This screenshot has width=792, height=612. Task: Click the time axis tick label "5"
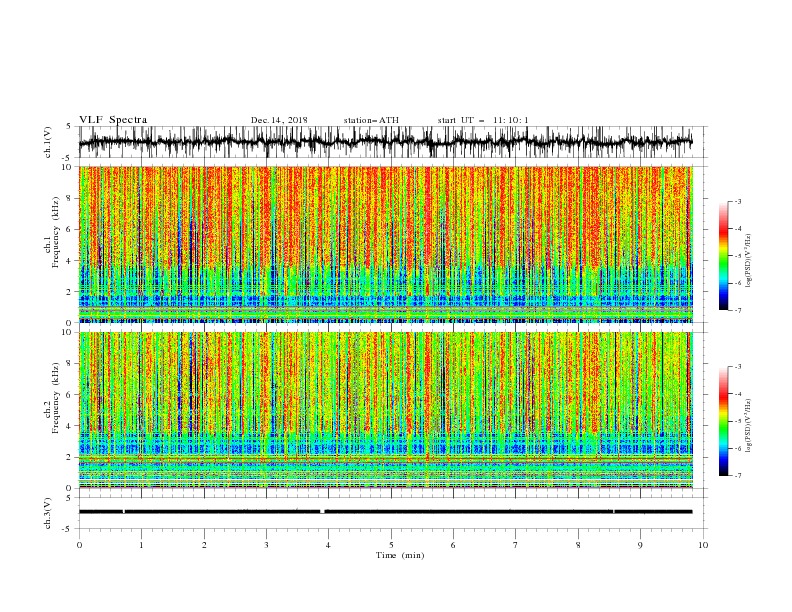[391, 545]
